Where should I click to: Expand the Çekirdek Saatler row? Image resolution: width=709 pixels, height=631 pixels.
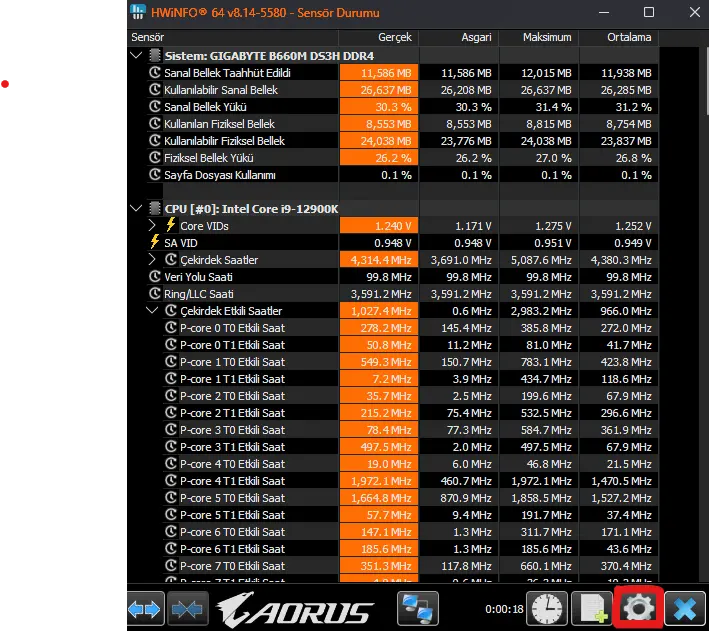(x=152, y=259)
